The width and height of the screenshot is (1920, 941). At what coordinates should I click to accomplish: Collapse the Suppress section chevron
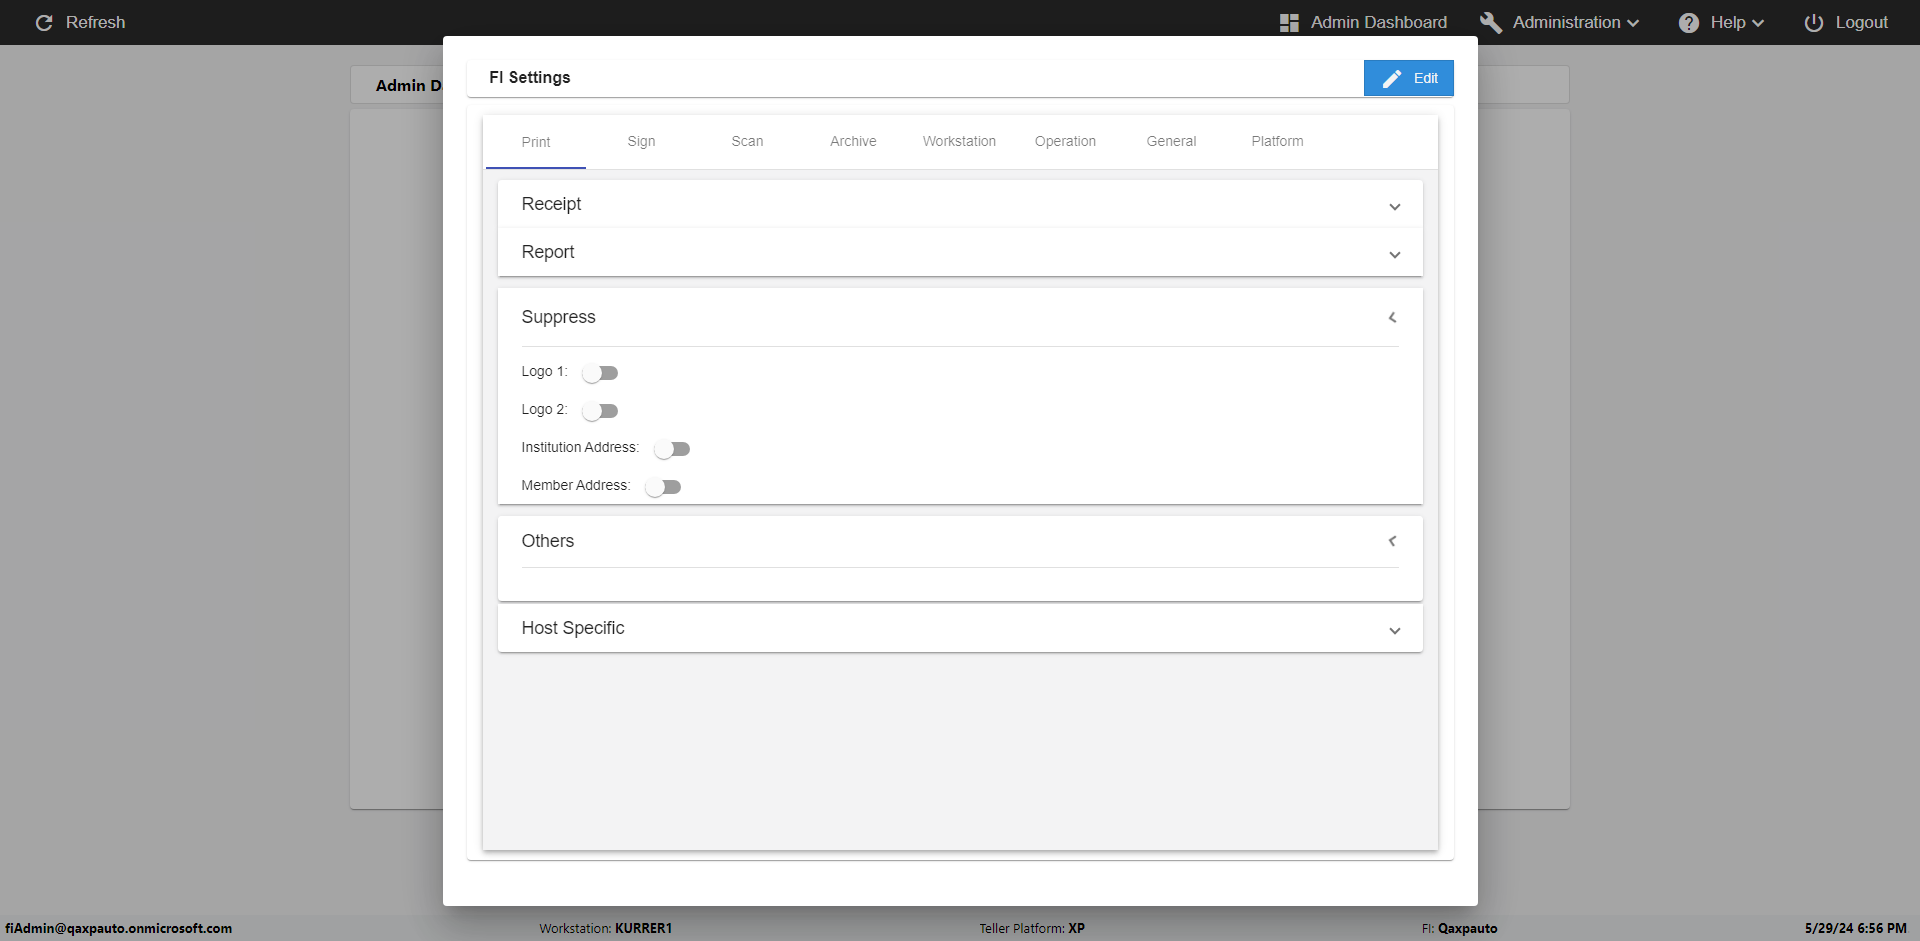(1392, 317)
